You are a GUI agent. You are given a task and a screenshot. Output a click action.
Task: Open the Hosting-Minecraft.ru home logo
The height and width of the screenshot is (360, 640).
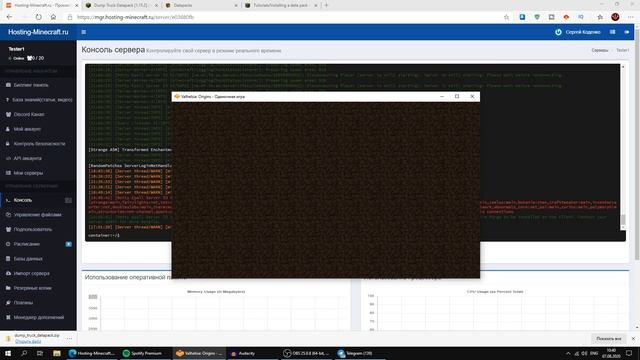click(x=38, y=32)
